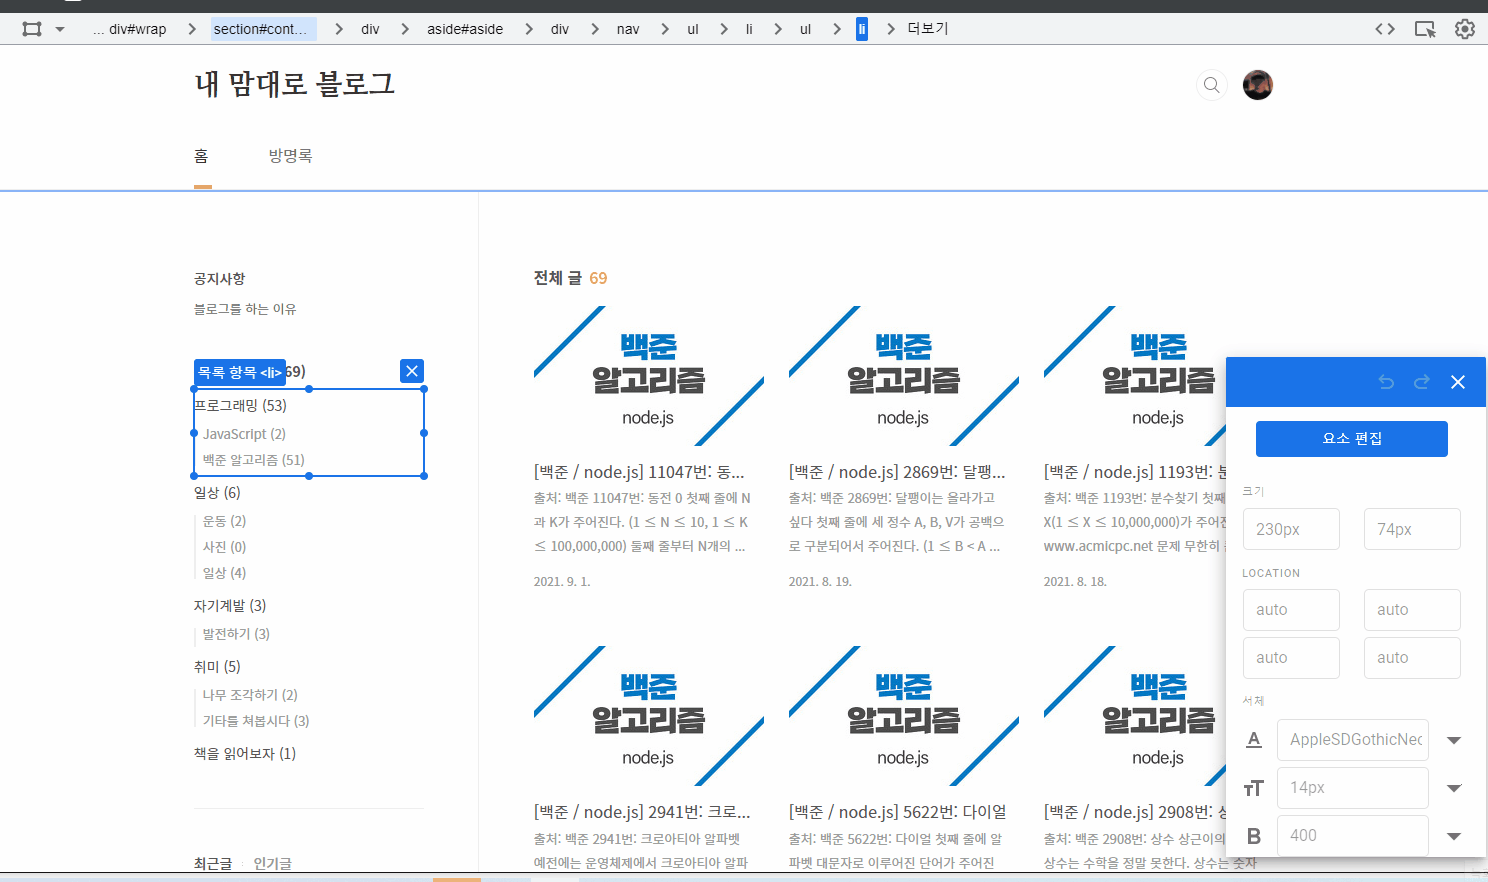Image resolution: width=1488 pixels, height=882 pixels.
Task: Open subcategory JavaScript (2)
Action: [x=244, y=434]
